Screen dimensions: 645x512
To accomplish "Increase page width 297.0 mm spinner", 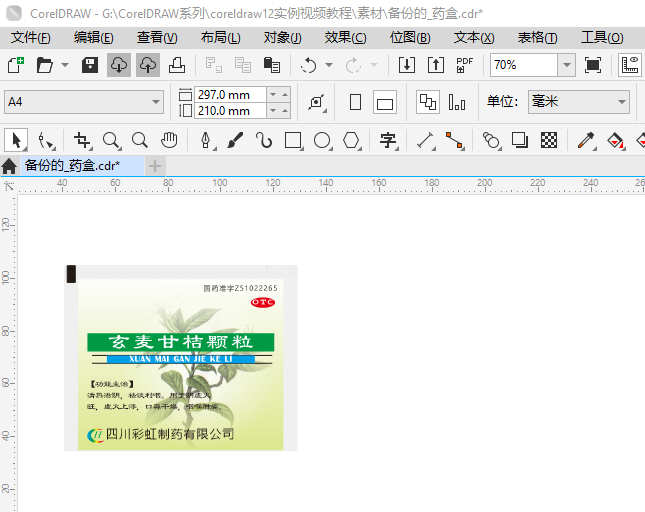I will coord(285,95).
